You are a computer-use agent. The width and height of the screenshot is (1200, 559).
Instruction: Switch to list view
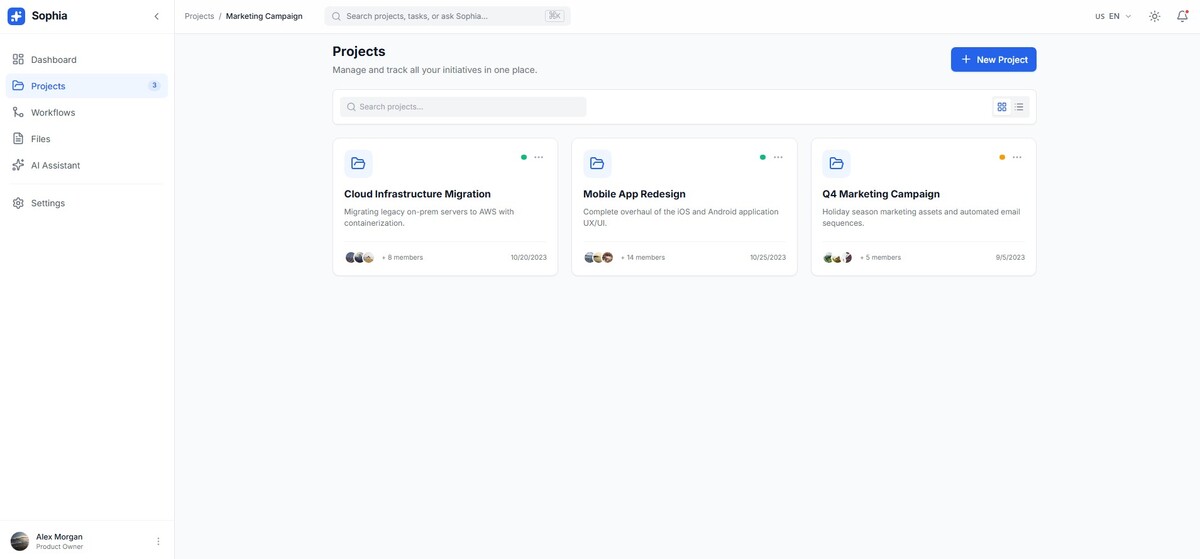coord(1019,107)
